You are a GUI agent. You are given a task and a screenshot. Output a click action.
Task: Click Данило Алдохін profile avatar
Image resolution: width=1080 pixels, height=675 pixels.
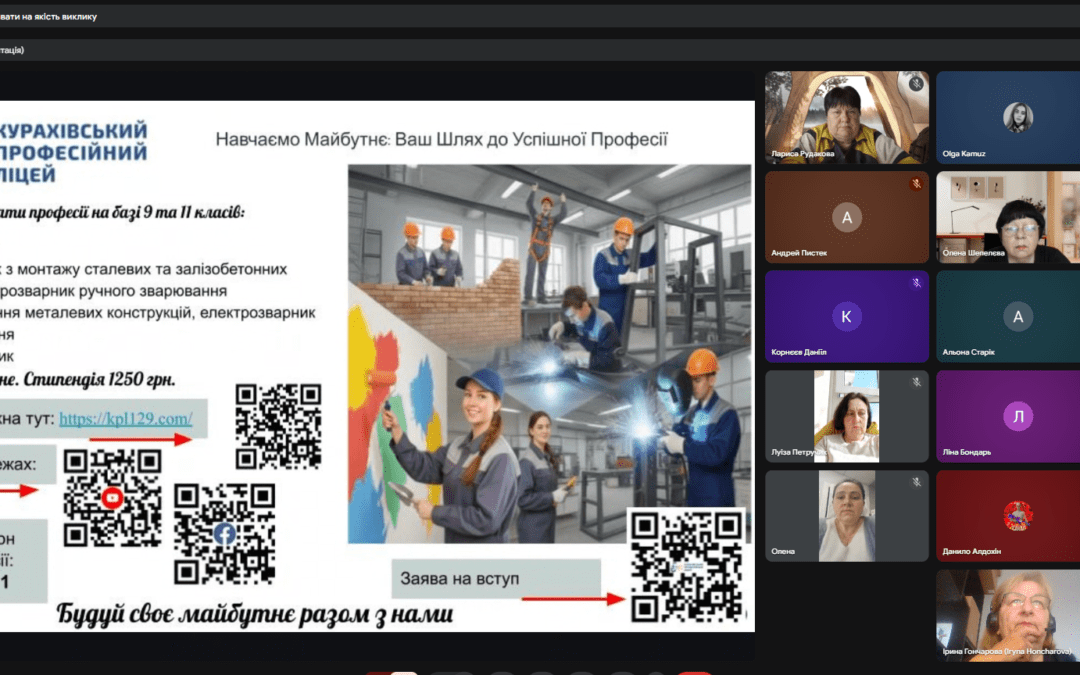pos(1018,516)
